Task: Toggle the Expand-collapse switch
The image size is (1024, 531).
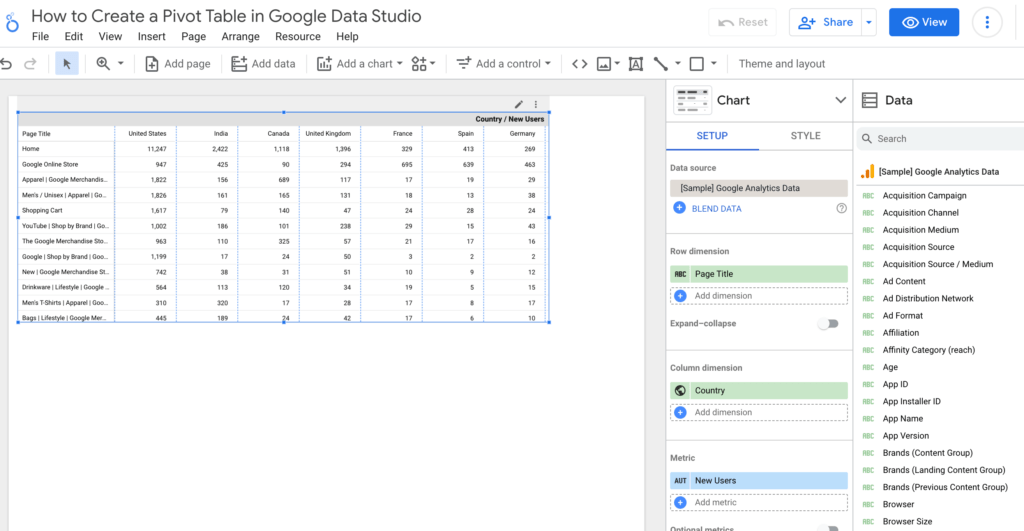Action: pyautogui.click(x=828, y=324)
